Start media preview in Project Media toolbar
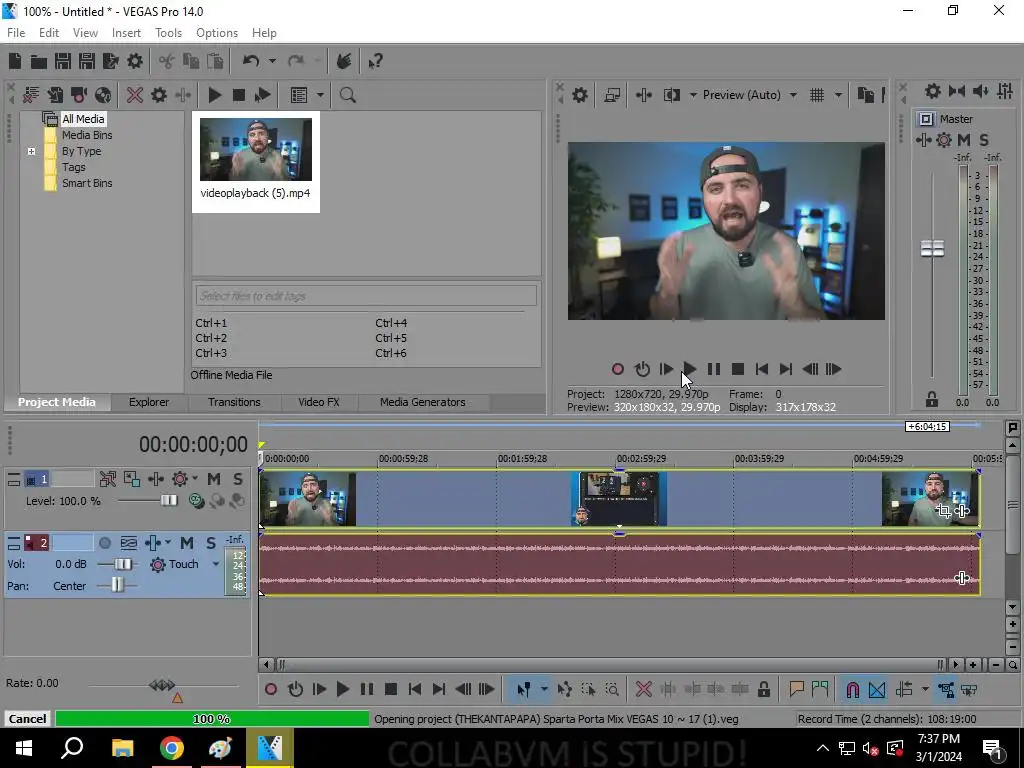This screenshot has height=768, width=1024. (x=214, y=95)
